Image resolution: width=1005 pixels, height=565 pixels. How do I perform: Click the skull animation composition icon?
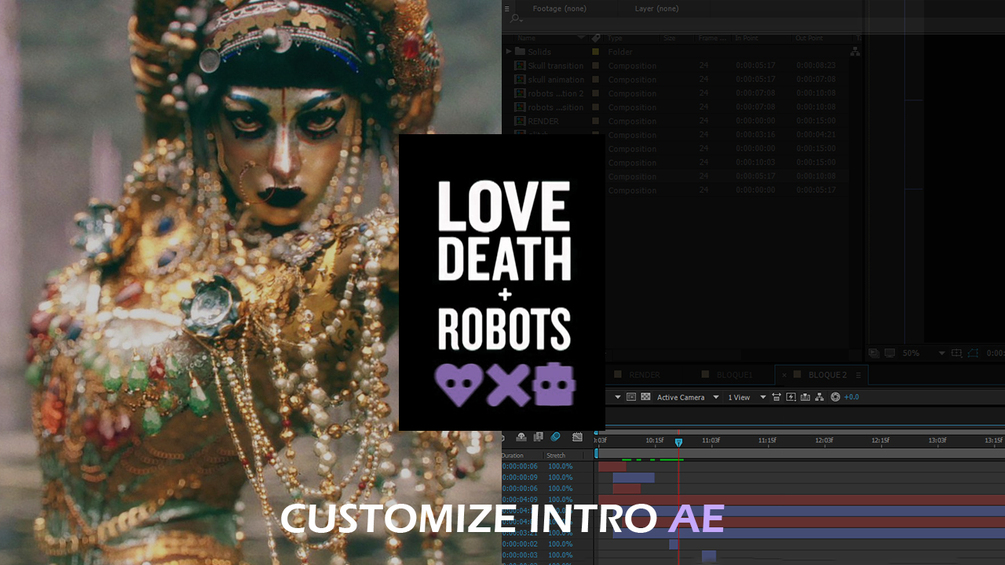pyautogui.click(x=520, y=79)
